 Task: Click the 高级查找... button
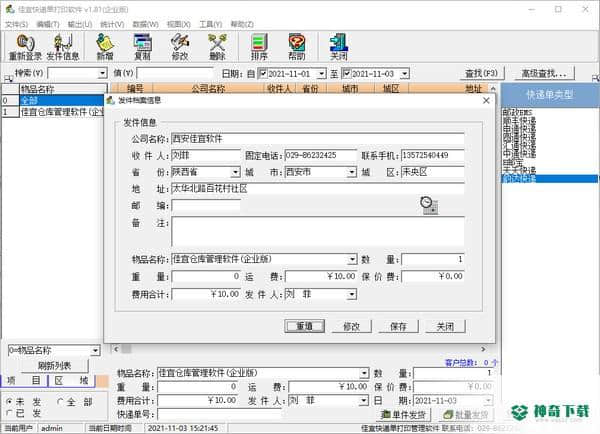[543, 73]
